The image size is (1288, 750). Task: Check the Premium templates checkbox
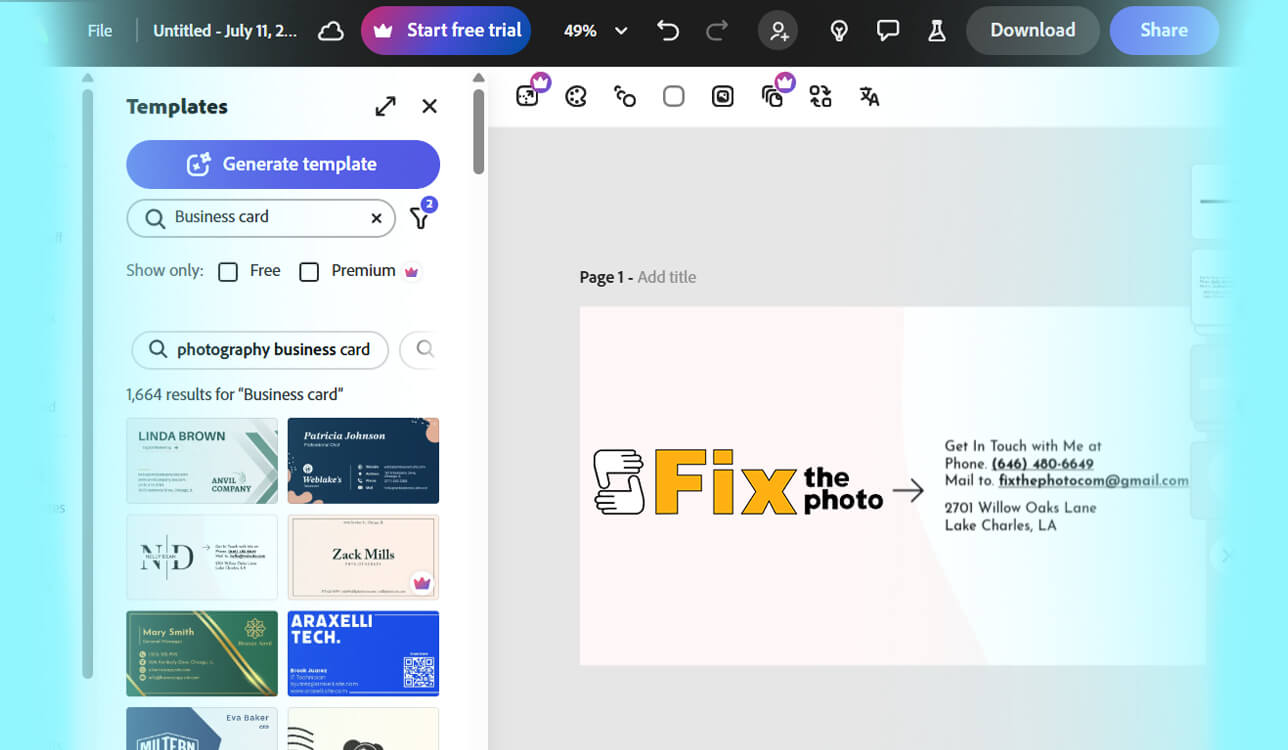point(309,271)
